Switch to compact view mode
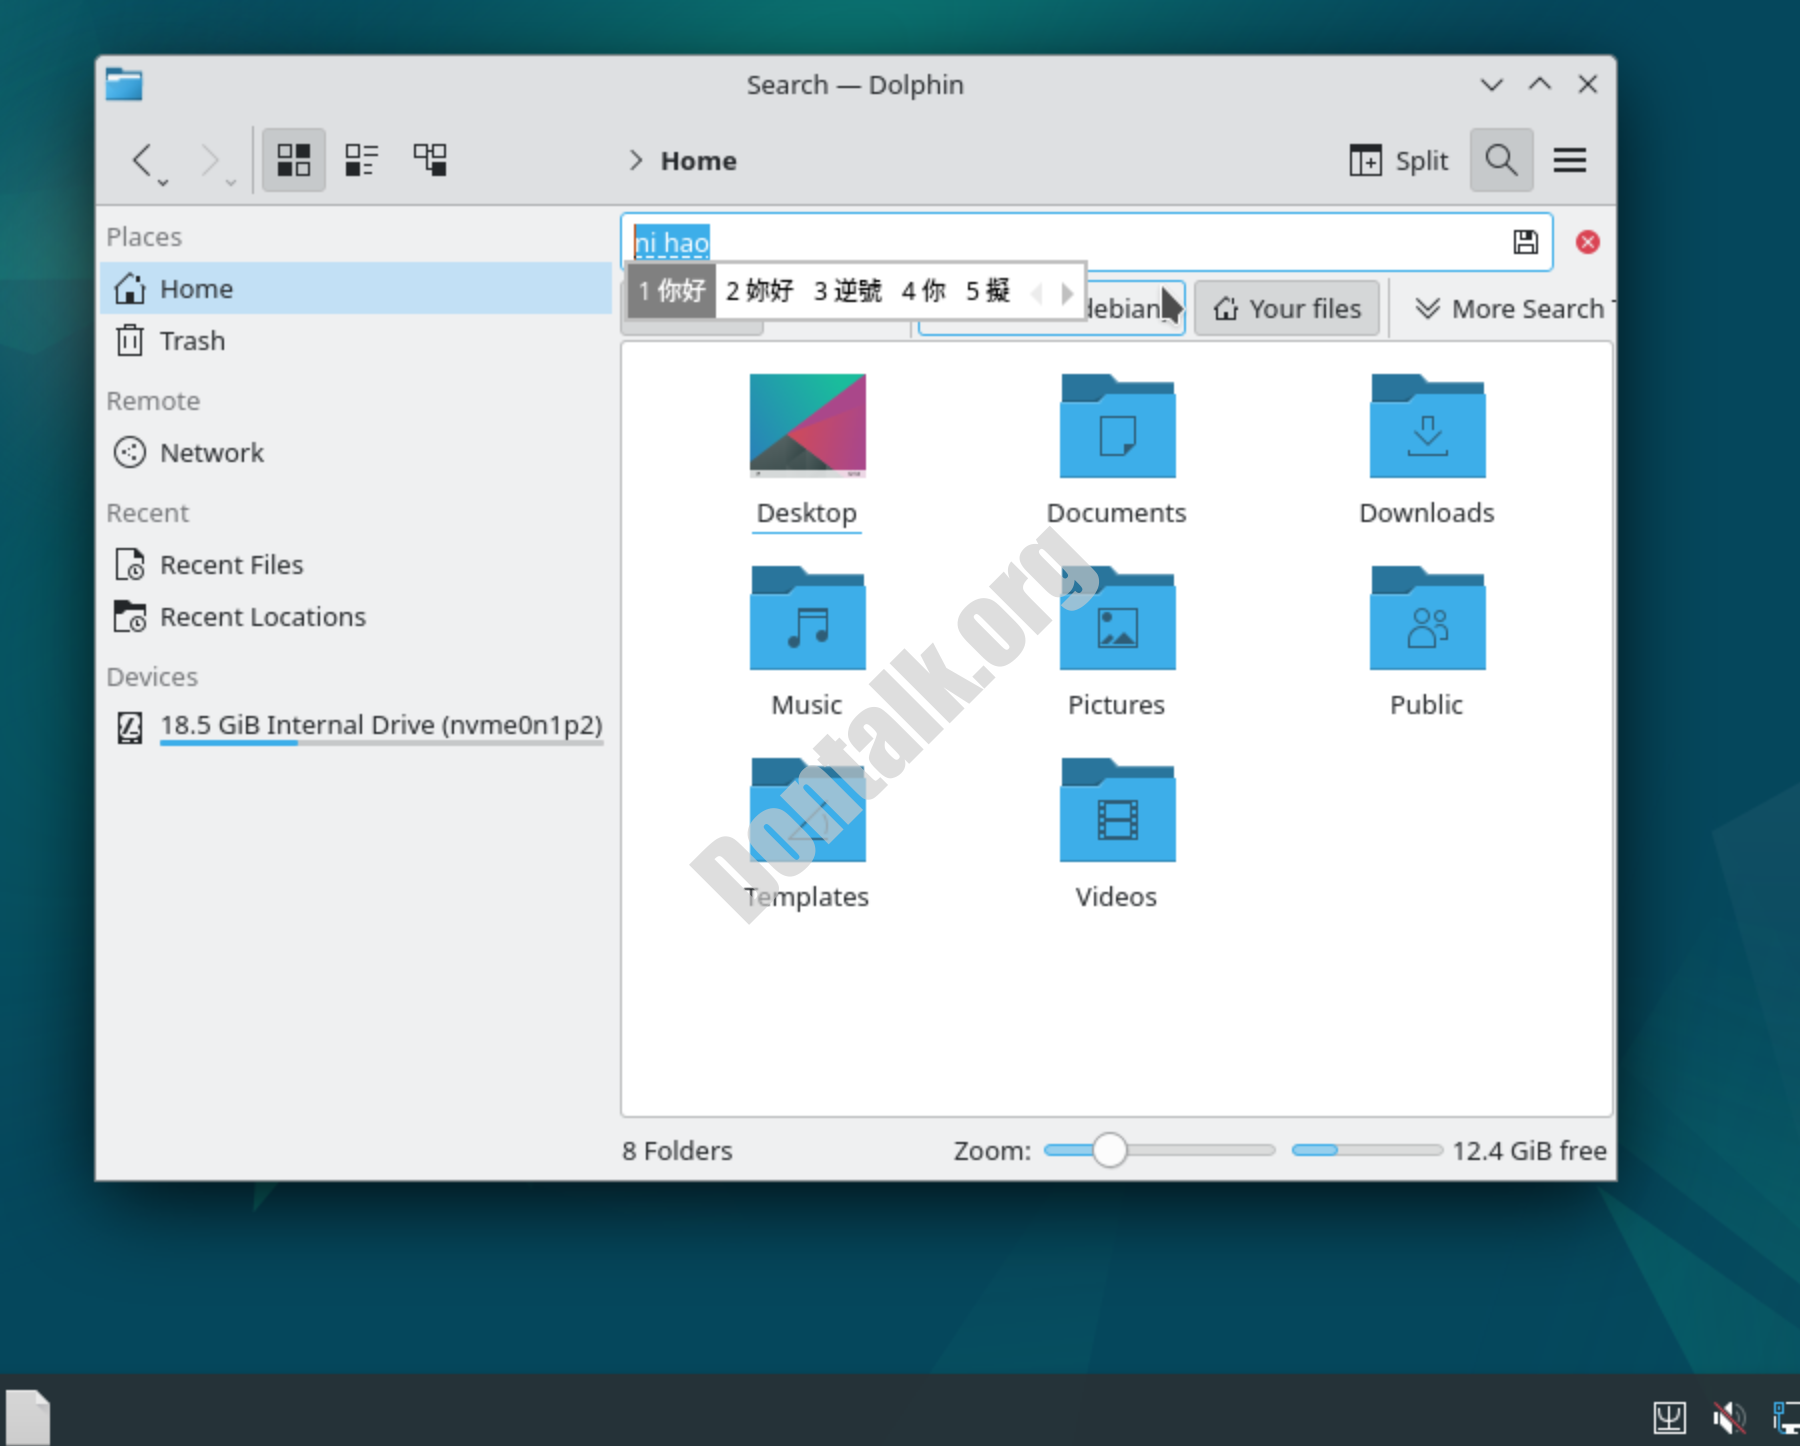The image size is (1800, 1446). point(361,159)
